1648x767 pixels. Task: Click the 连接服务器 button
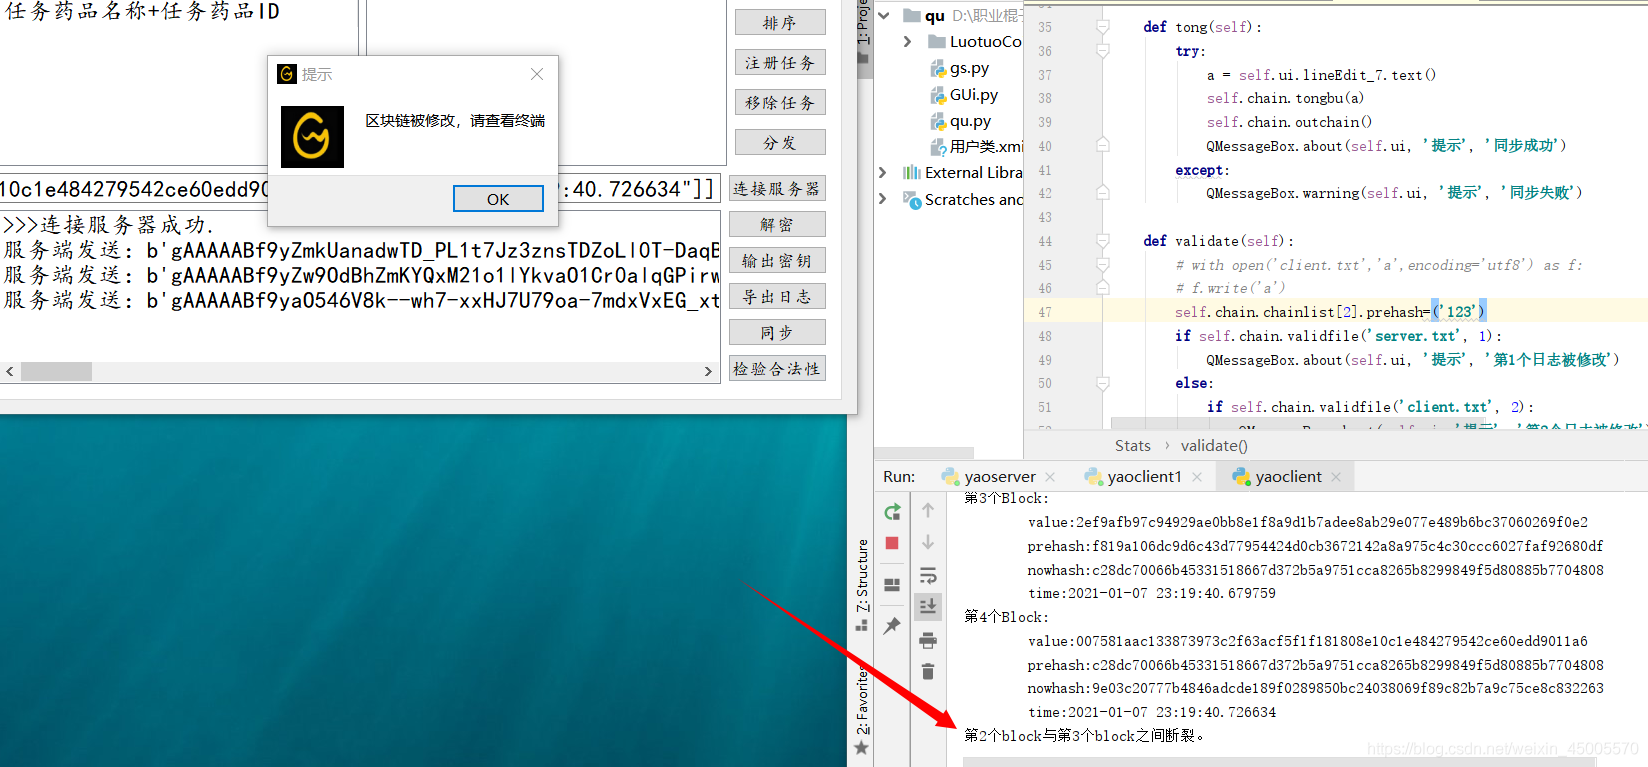[777, 188]
